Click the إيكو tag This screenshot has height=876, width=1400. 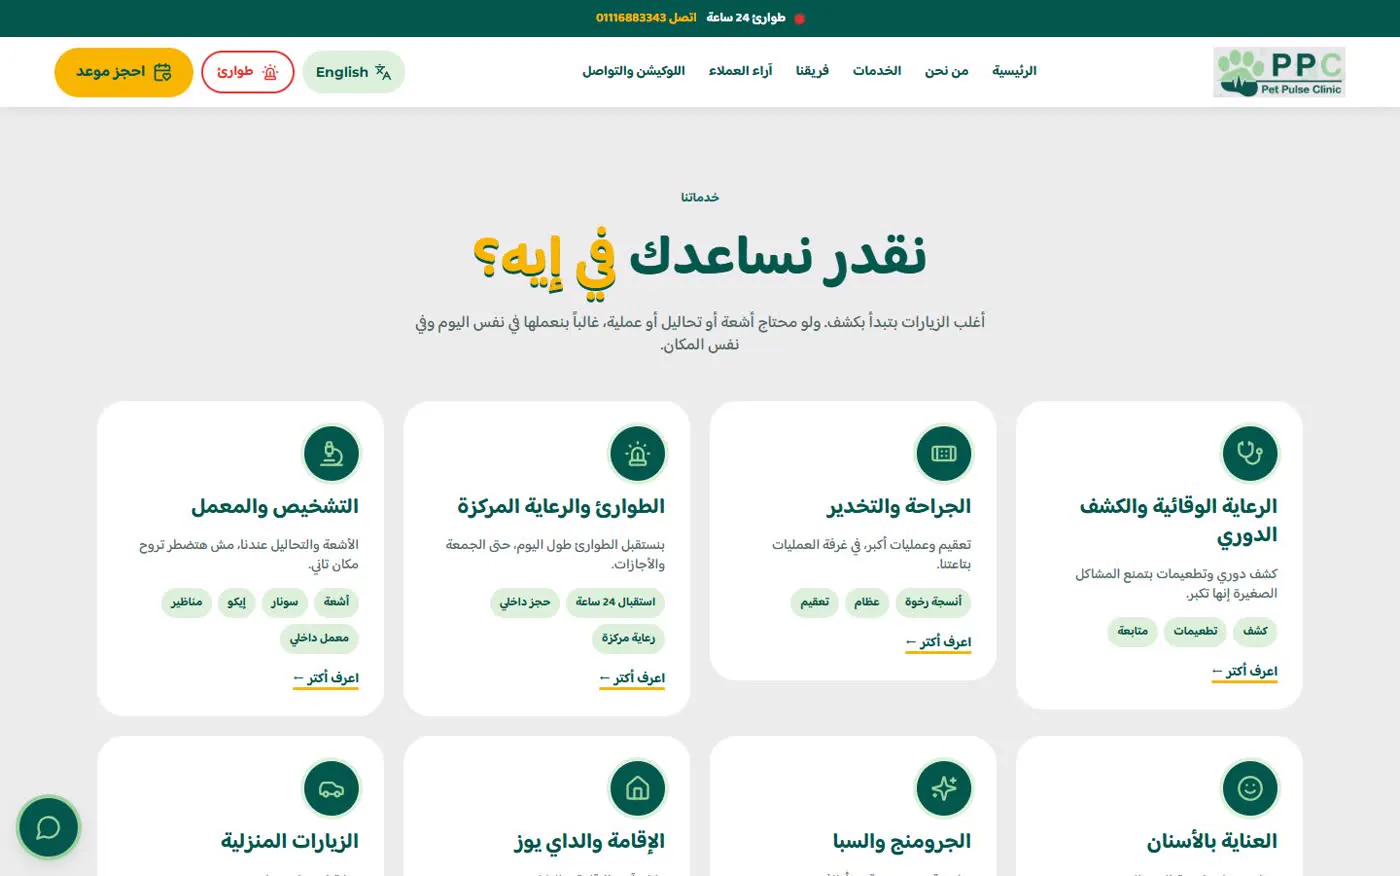click(236, 602)
